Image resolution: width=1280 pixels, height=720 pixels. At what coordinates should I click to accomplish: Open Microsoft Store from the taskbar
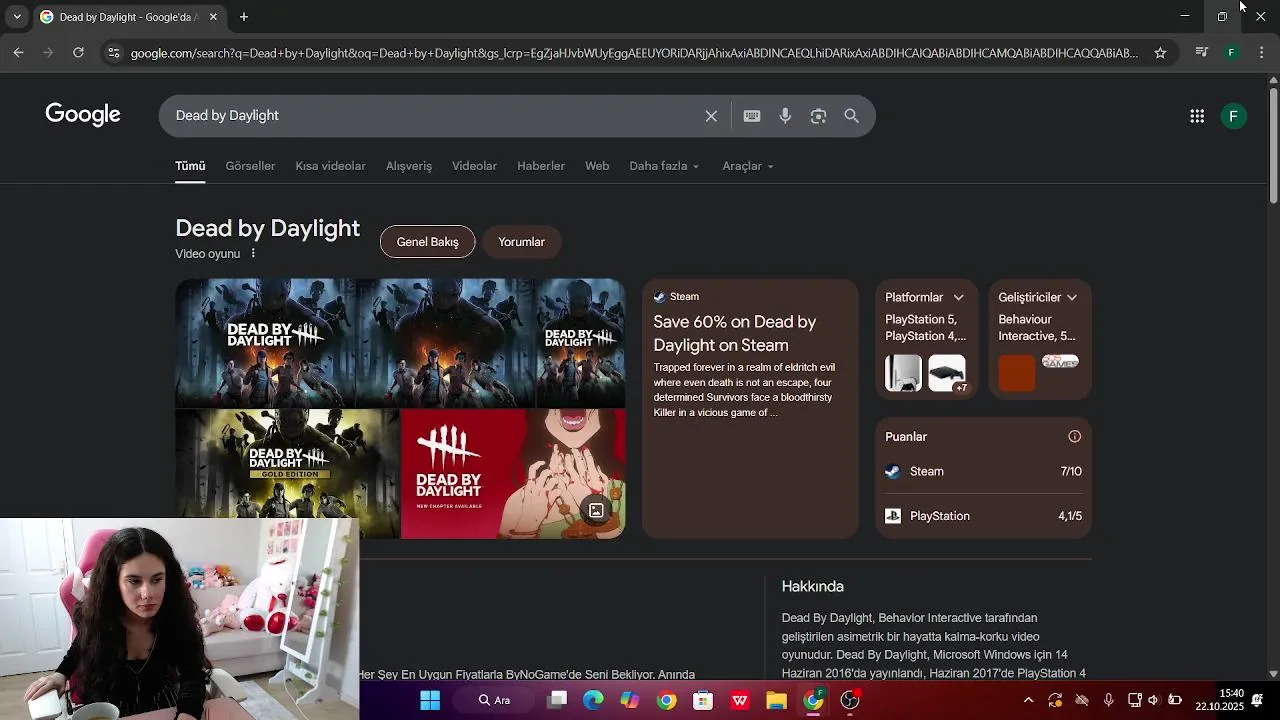click(703, 700)
